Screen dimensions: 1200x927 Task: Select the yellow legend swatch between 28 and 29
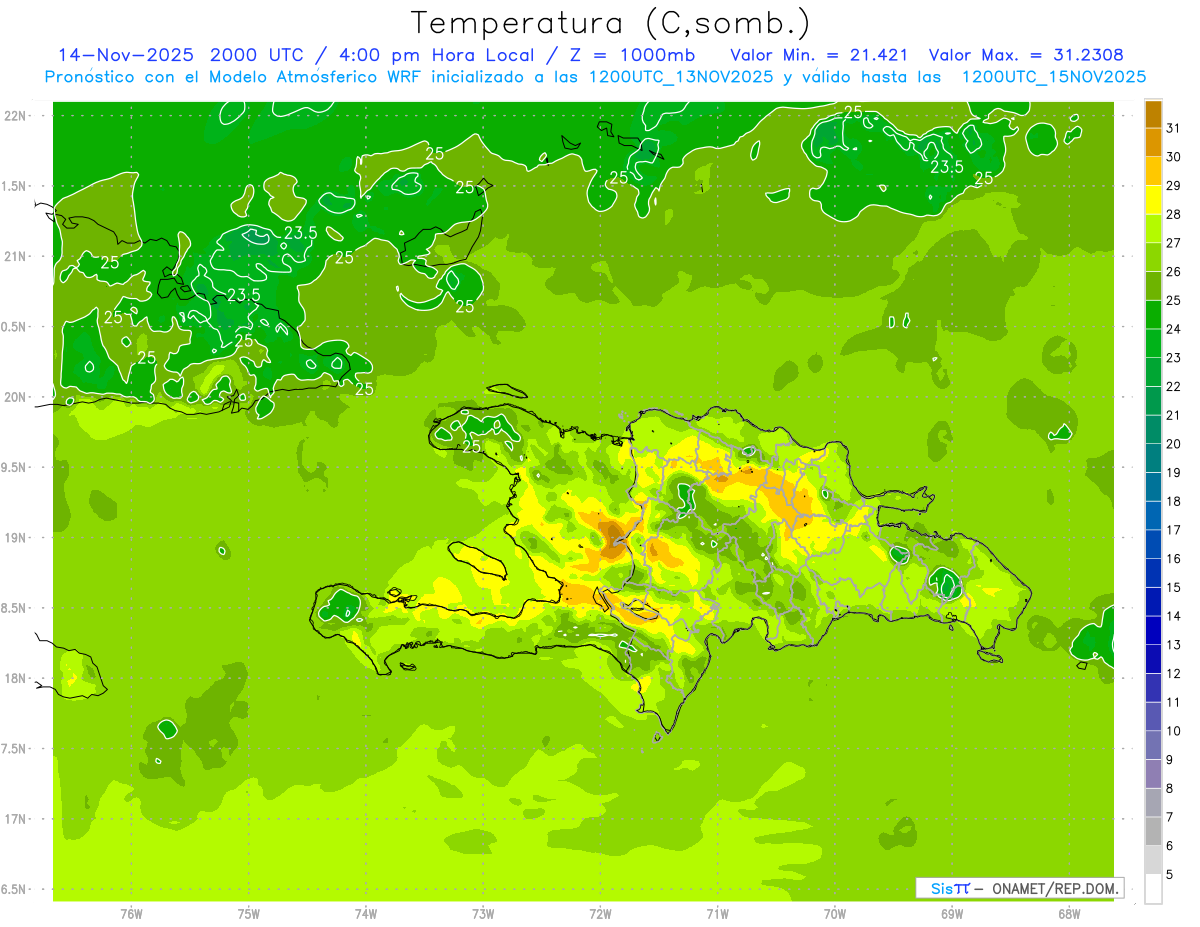1153,200
